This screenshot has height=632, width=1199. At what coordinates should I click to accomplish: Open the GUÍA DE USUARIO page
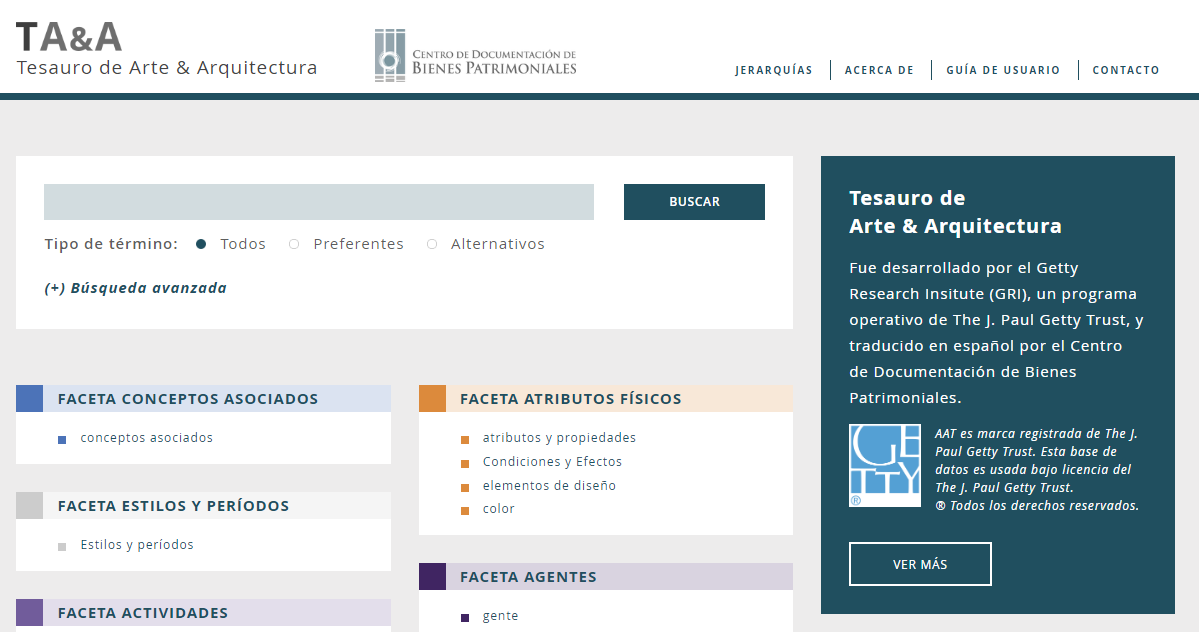click(1003, 70)
